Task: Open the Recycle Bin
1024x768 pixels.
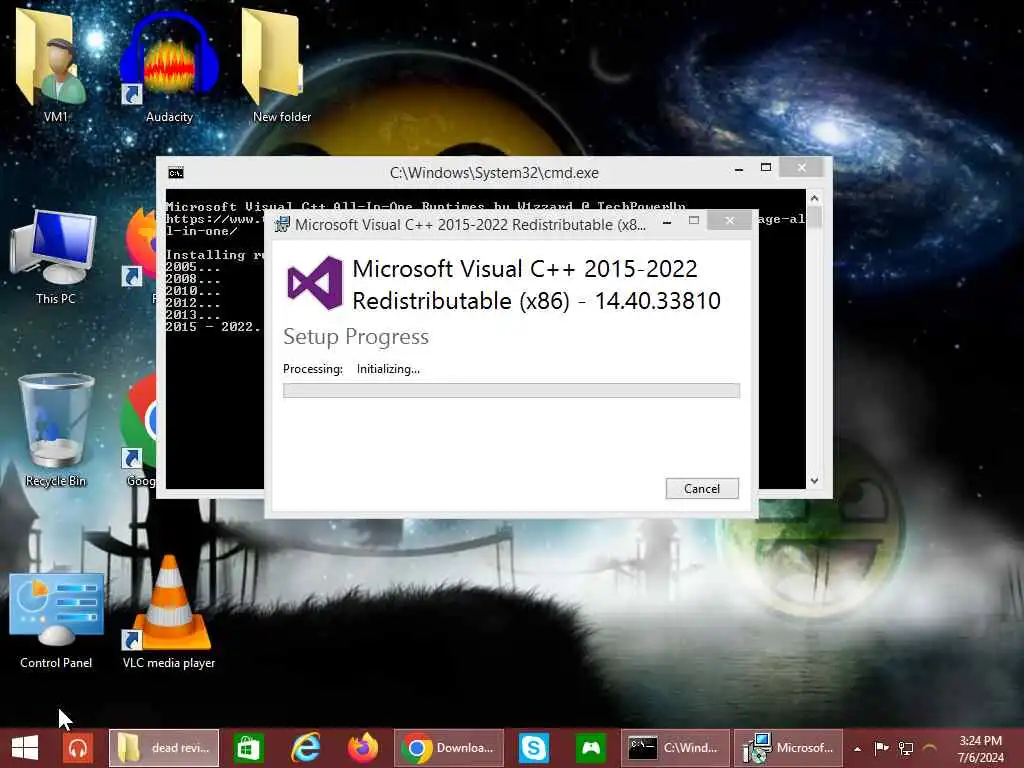Action: pyautogui.click(x=56, y=431)
